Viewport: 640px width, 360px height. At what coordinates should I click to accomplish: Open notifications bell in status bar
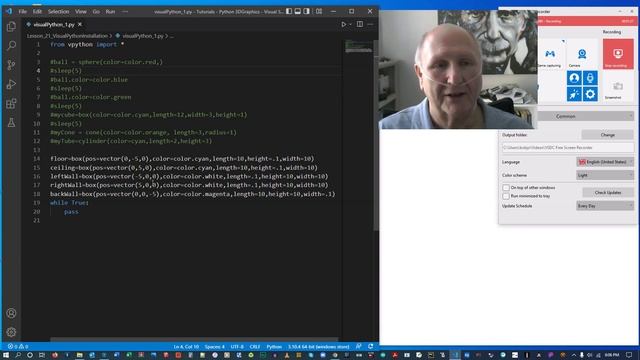[x=371, y=346]
